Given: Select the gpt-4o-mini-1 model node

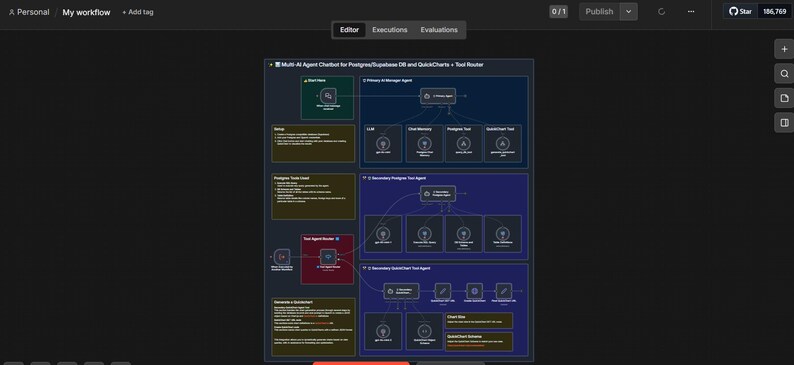Looking at the screenshot, I should [x=383, y=233].
